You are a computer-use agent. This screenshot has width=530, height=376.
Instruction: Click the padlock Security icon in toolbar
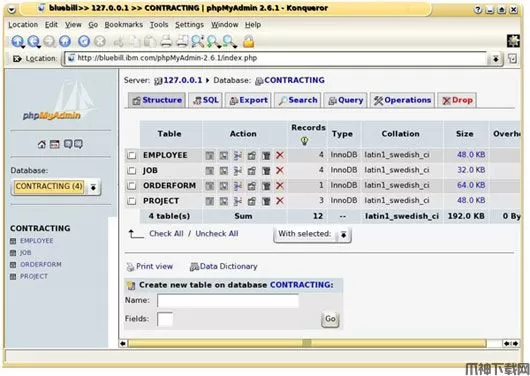tap(249, 42)
